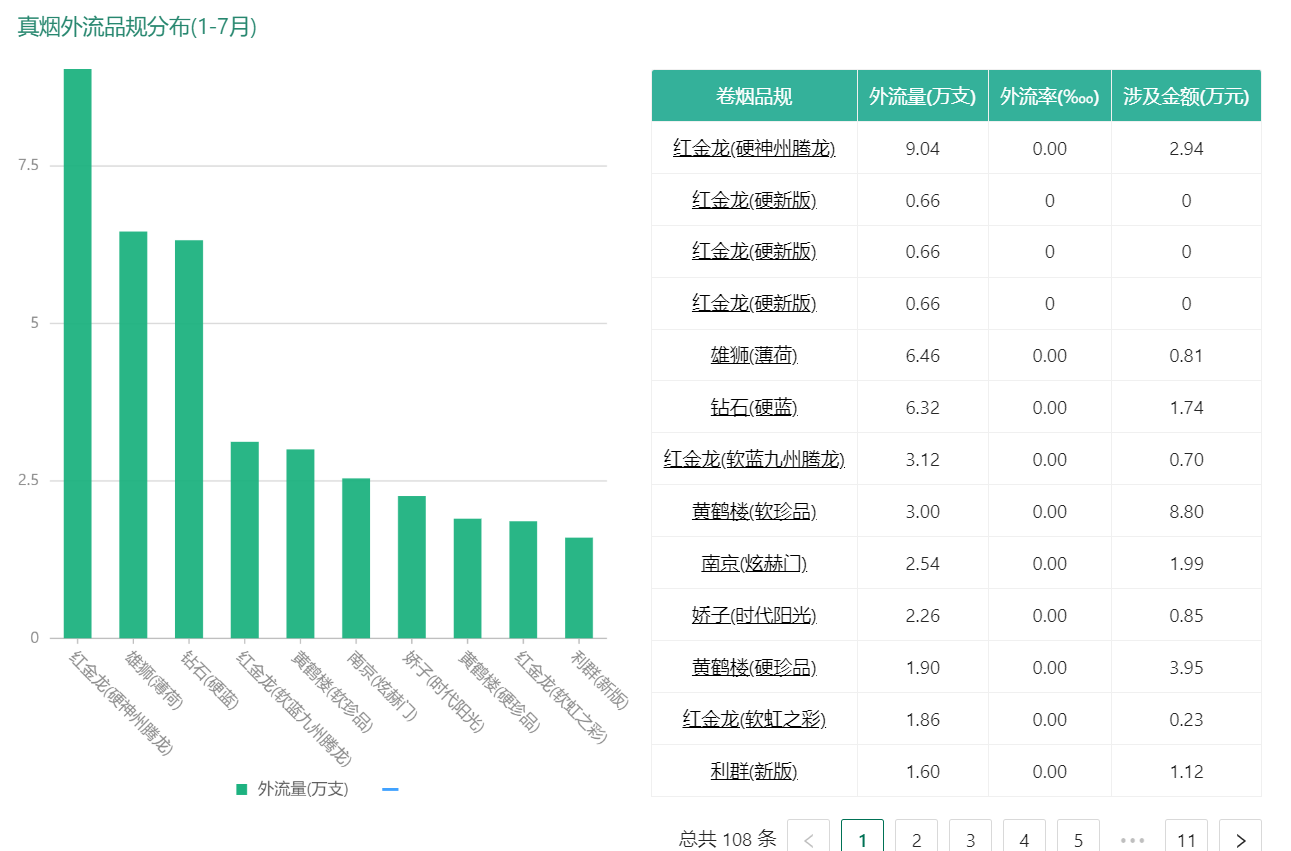
Task: Click the 1.86 outflow value cell
Action: 922,719
